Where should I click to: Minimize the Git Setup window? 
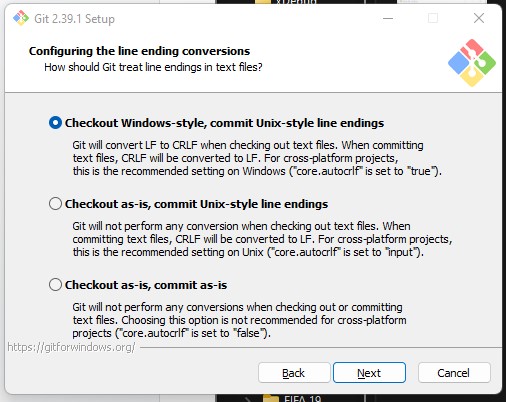[x=388, y=18]
